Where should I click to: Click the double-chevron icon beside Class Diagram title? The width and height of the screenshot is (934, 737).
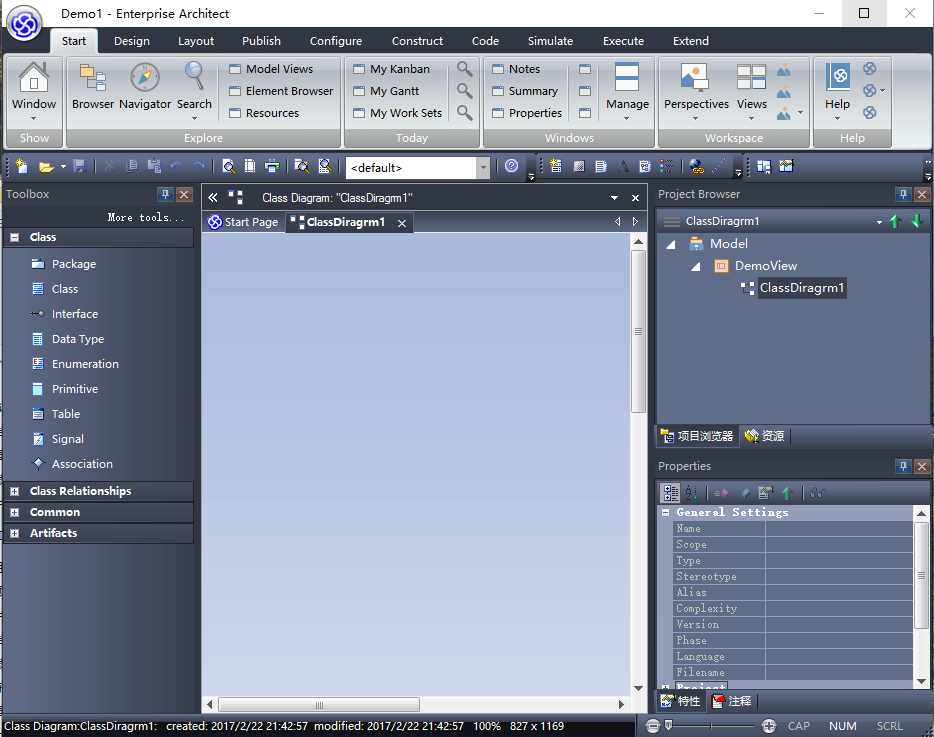(x=213, y=198)
